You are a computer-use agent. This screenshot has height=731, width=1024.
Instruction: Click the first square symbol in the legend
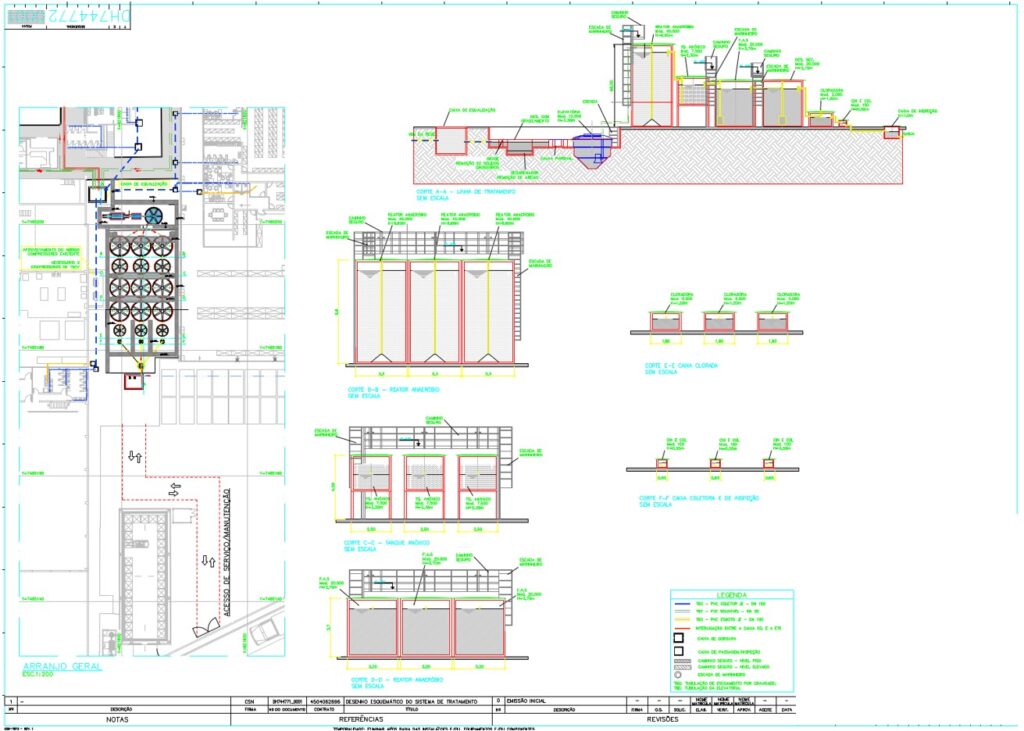(679, 637)
